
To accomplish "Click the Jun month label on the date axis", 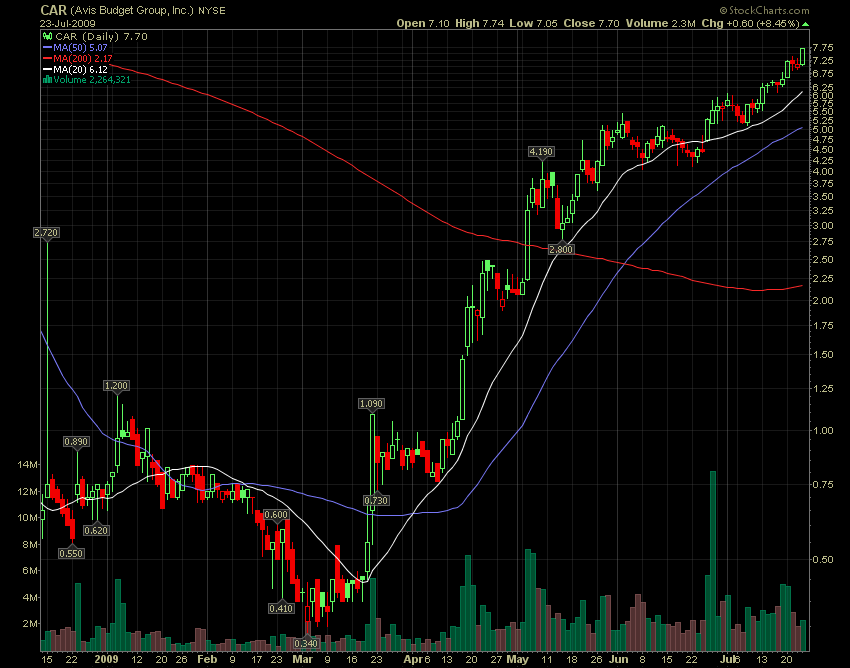I will [x=618, y=659].
